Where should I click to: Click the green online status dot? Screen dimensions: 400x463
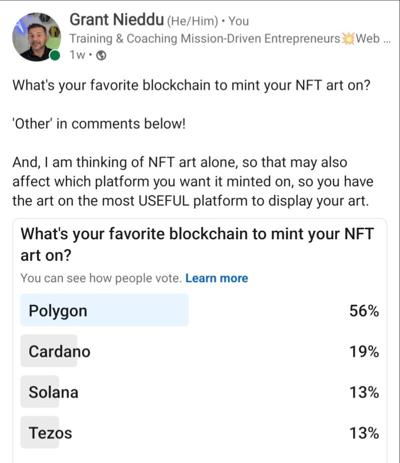(55, 55)
